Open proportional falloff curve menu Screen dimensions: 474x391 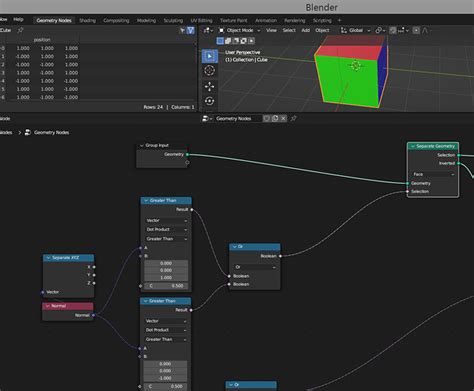[425, 30]
